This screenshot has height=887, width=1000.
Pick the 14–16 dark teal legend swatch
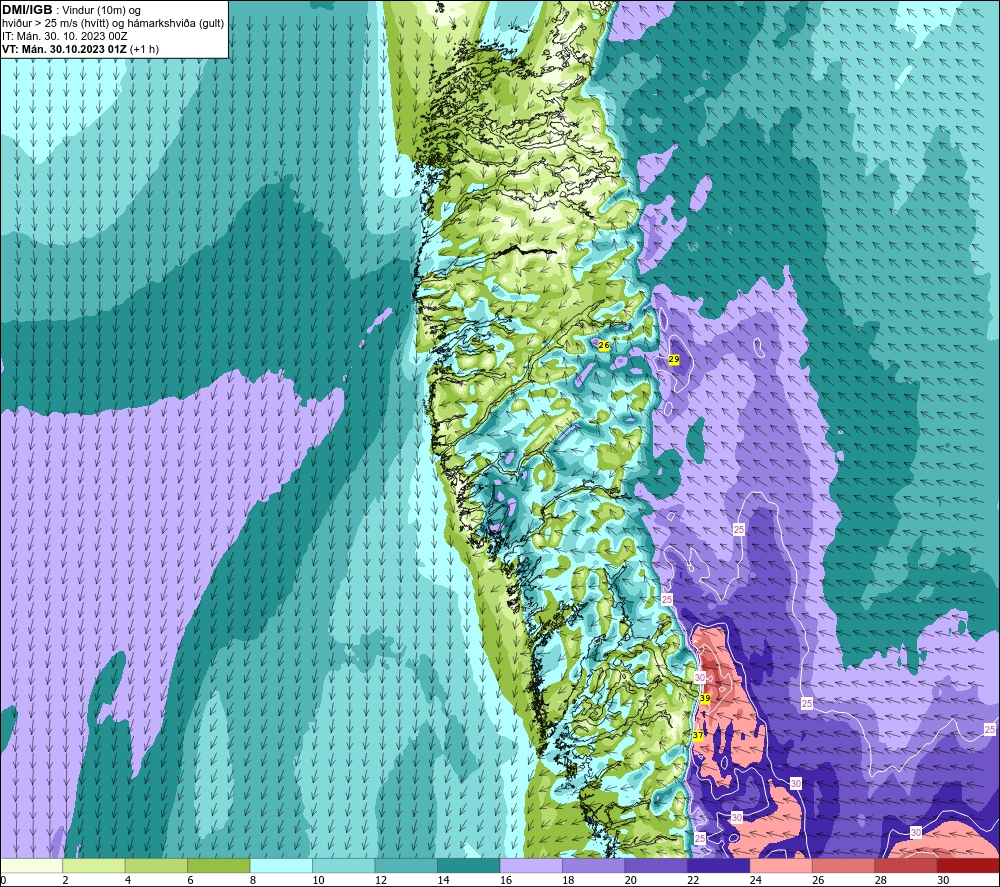pos(469,865)
